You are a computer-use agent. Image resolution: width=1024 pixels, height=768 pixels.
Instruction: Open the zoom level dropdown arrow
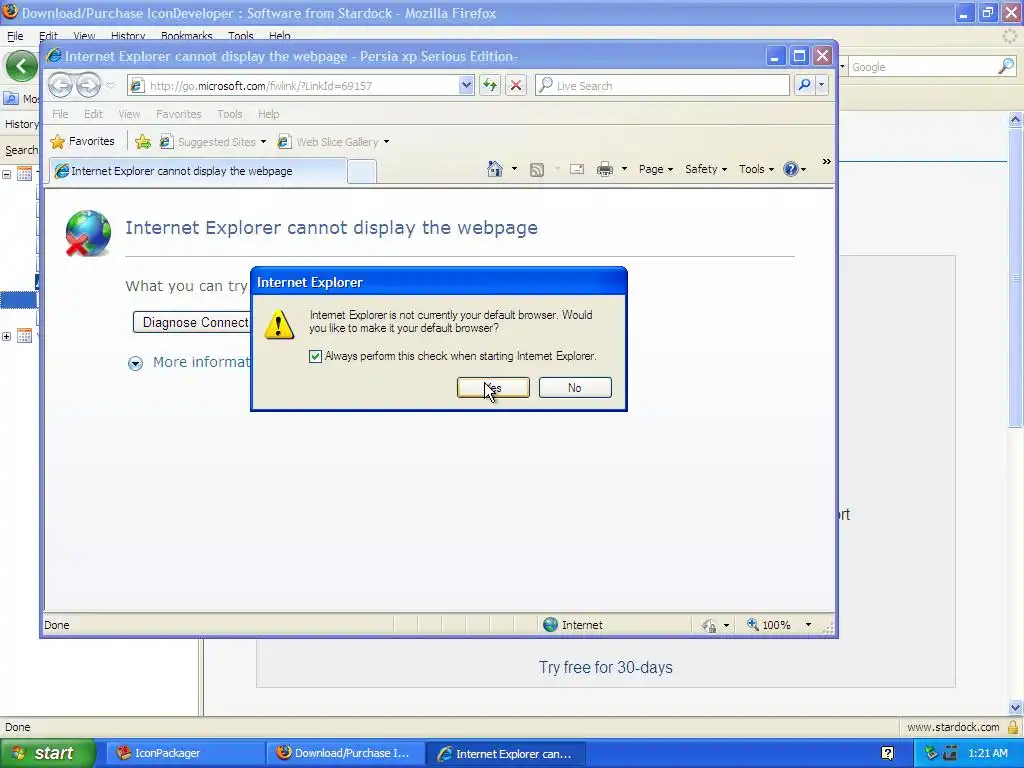(x=808, y=625)
